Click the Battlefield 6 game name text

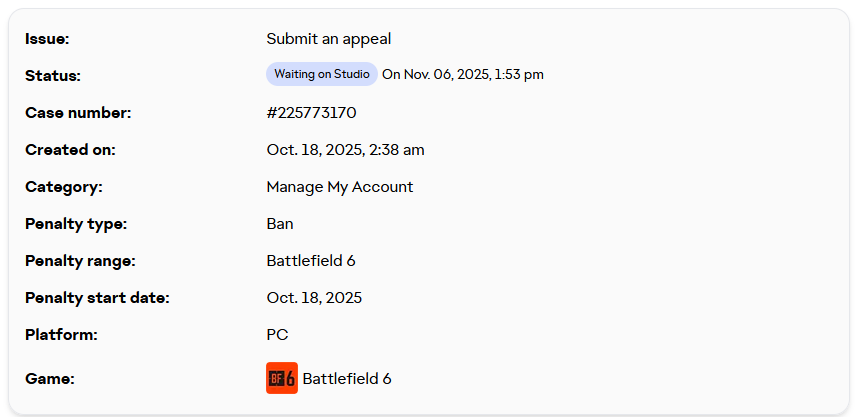click(347, 379)
